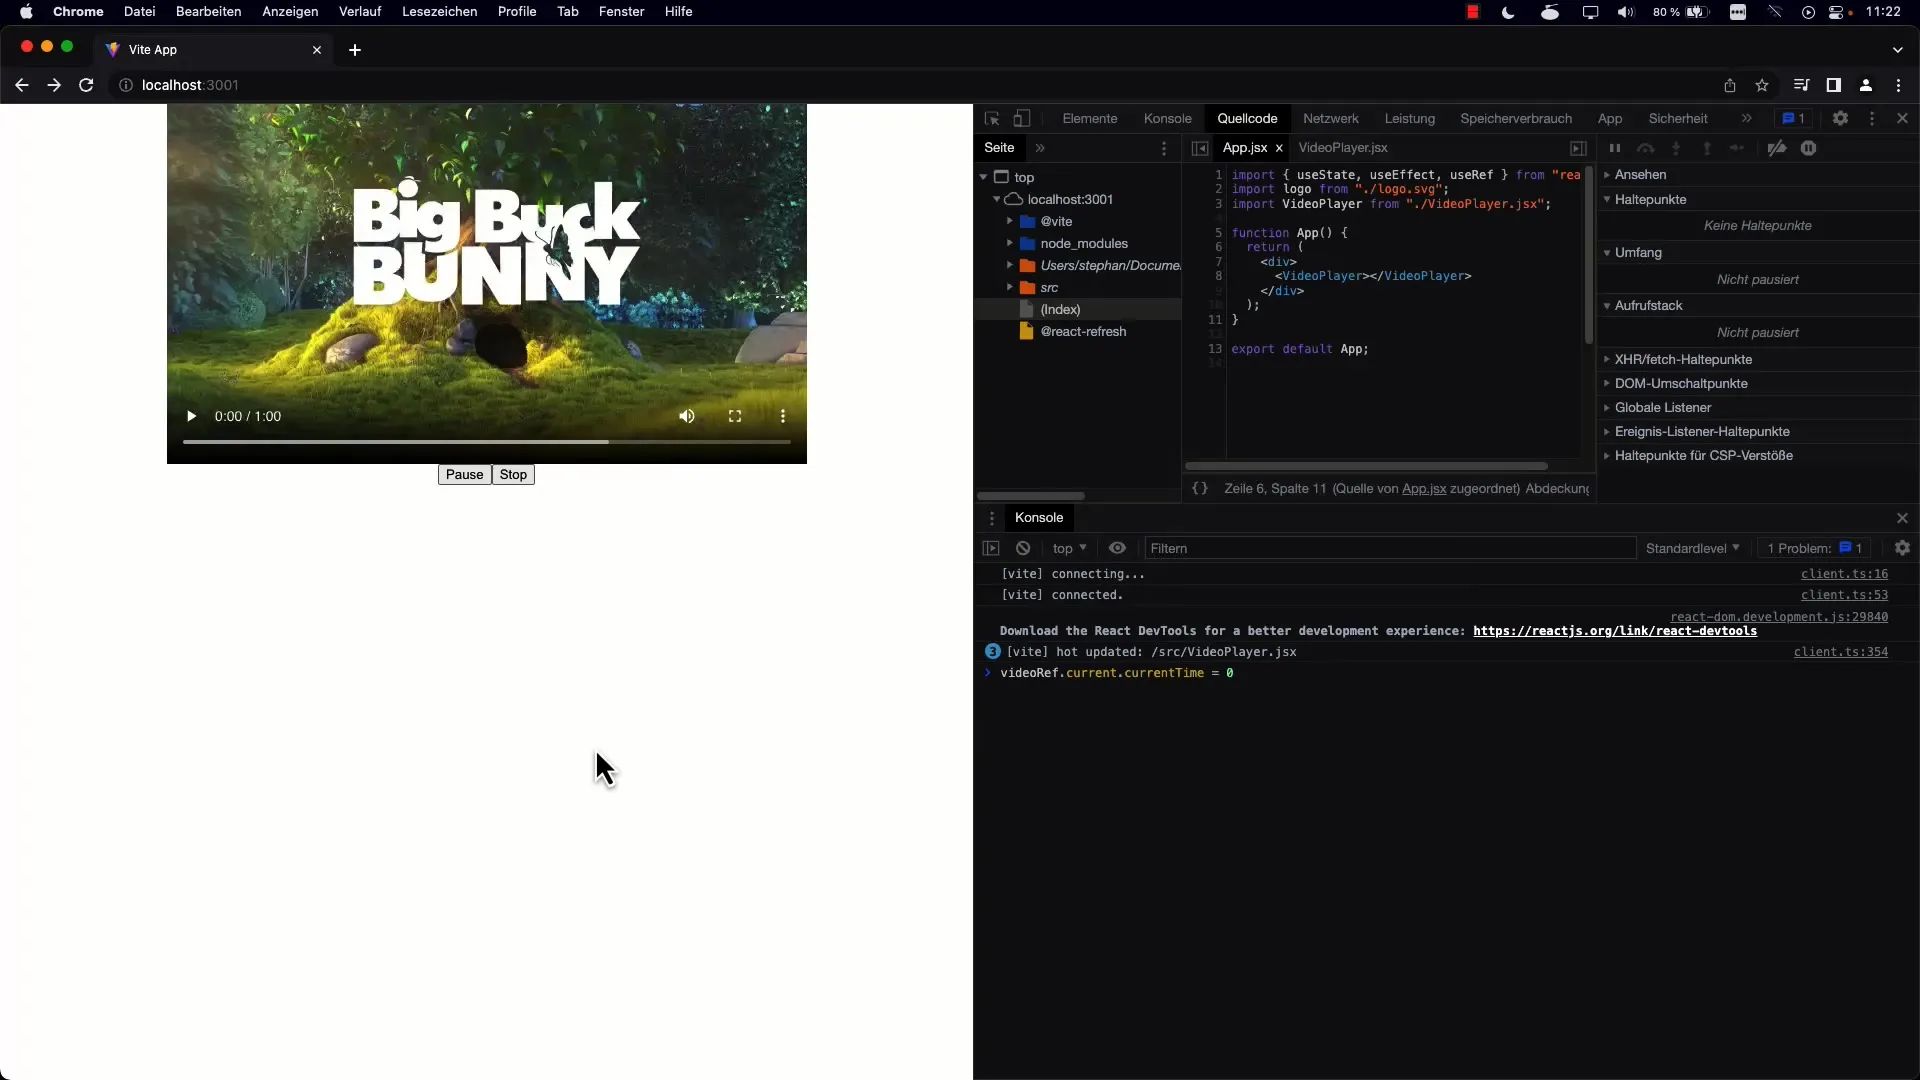
Task: Open the Seite panel three-dot options
Action: pyautogui.click(x=1164, y=148)
